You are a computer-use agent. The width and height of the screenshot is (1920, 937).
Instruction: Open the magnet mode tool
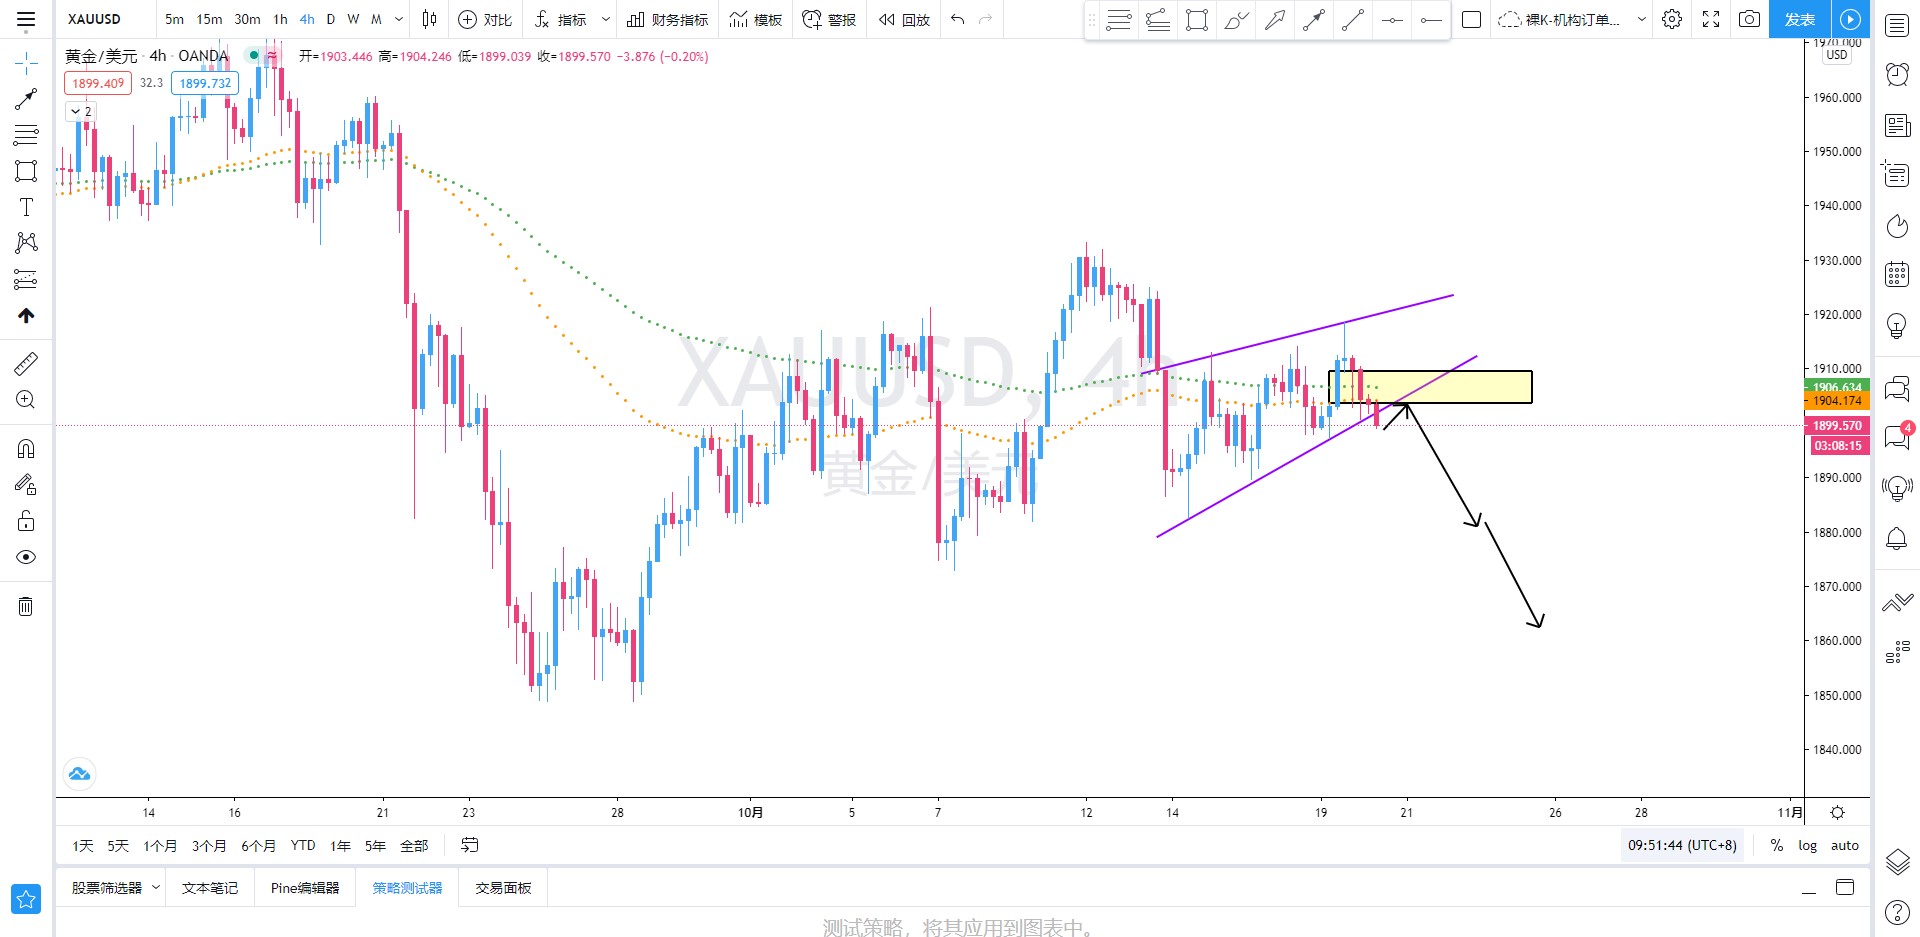(26, 449)
